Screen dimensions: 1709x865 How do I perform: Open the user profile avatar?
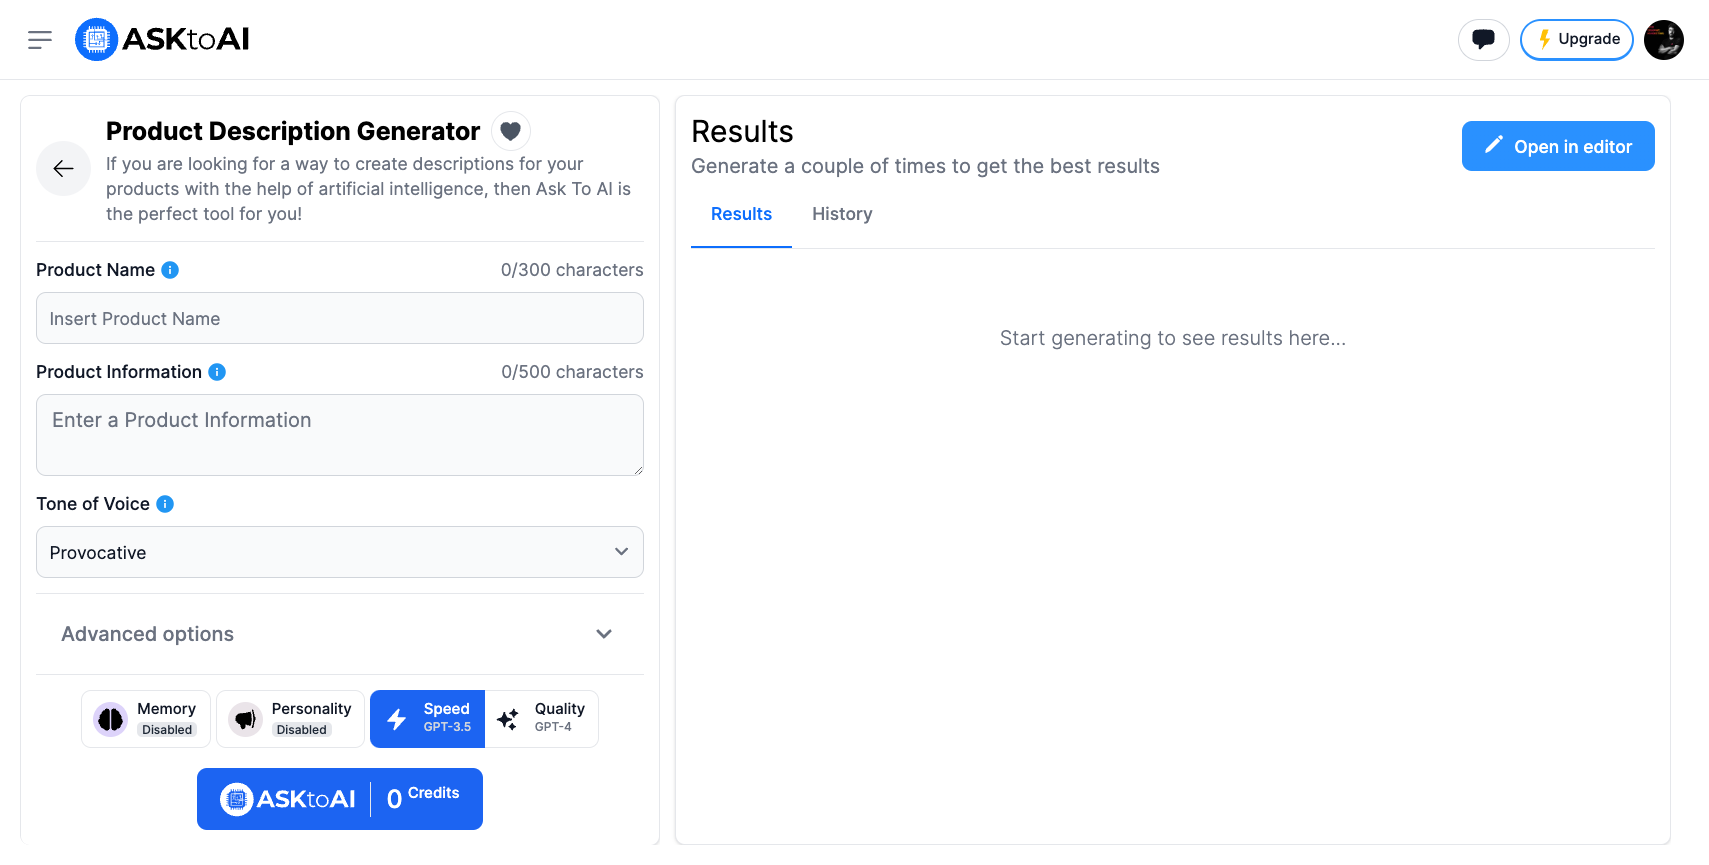tap(1664, 40)
